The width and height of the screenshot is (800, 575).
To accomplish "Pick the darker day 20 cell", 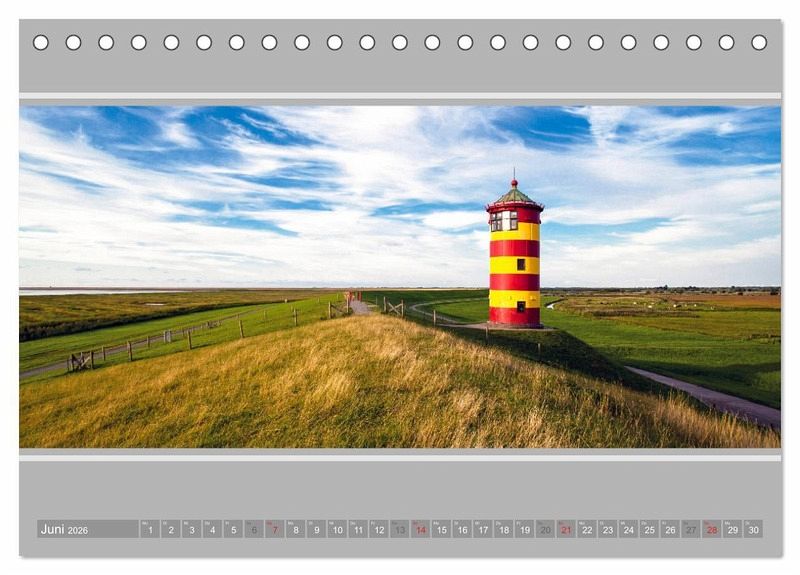I will coord(545,529).
